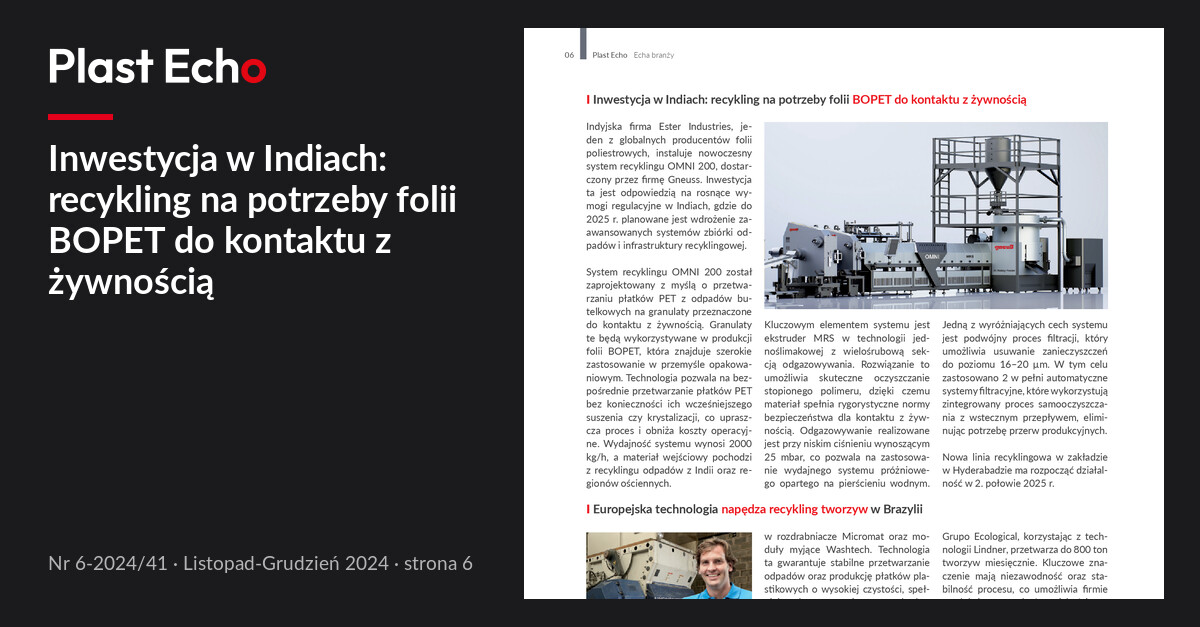Click the paragraph starting 'System recyklingu OMNI 200 został'
Viewport: 1200px width, 627px height.
(668, 376)
